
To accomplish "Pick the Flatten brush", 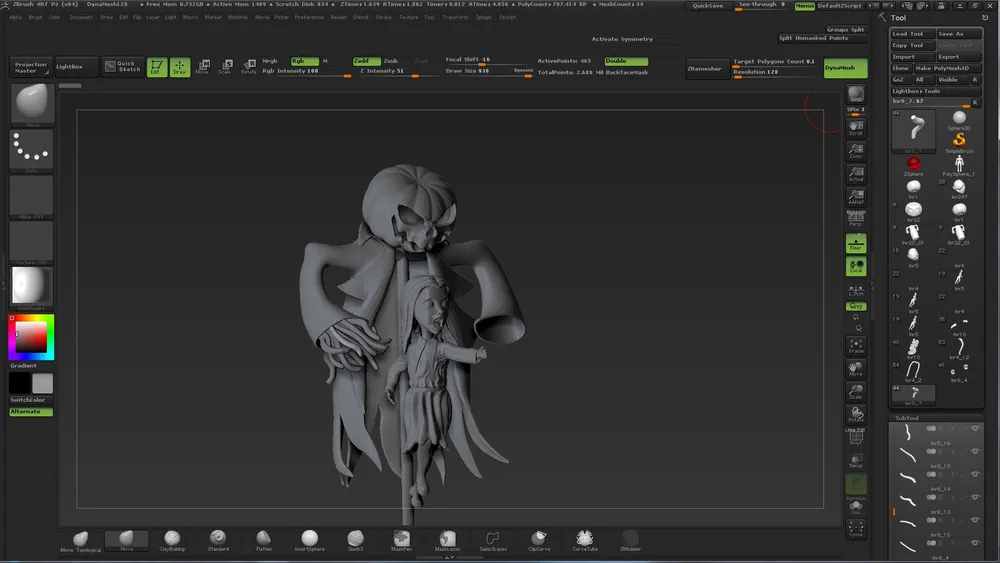I will [x=264, y=540].
